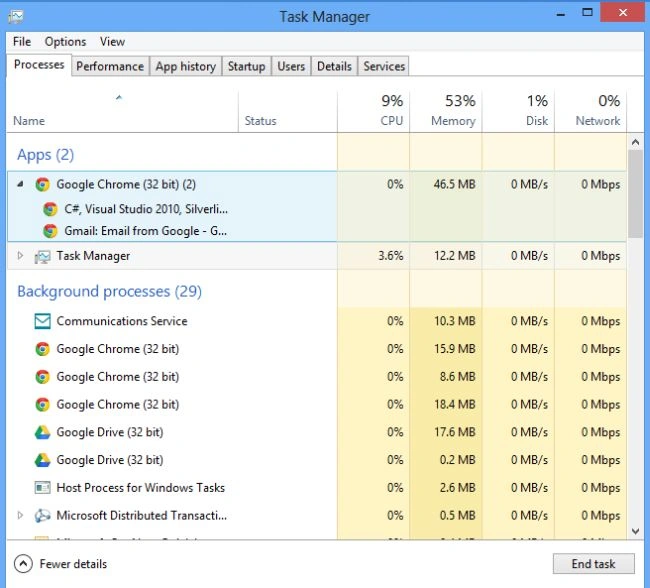
Task: Click the Background processes (29) group heading
Action: (109, 292)
